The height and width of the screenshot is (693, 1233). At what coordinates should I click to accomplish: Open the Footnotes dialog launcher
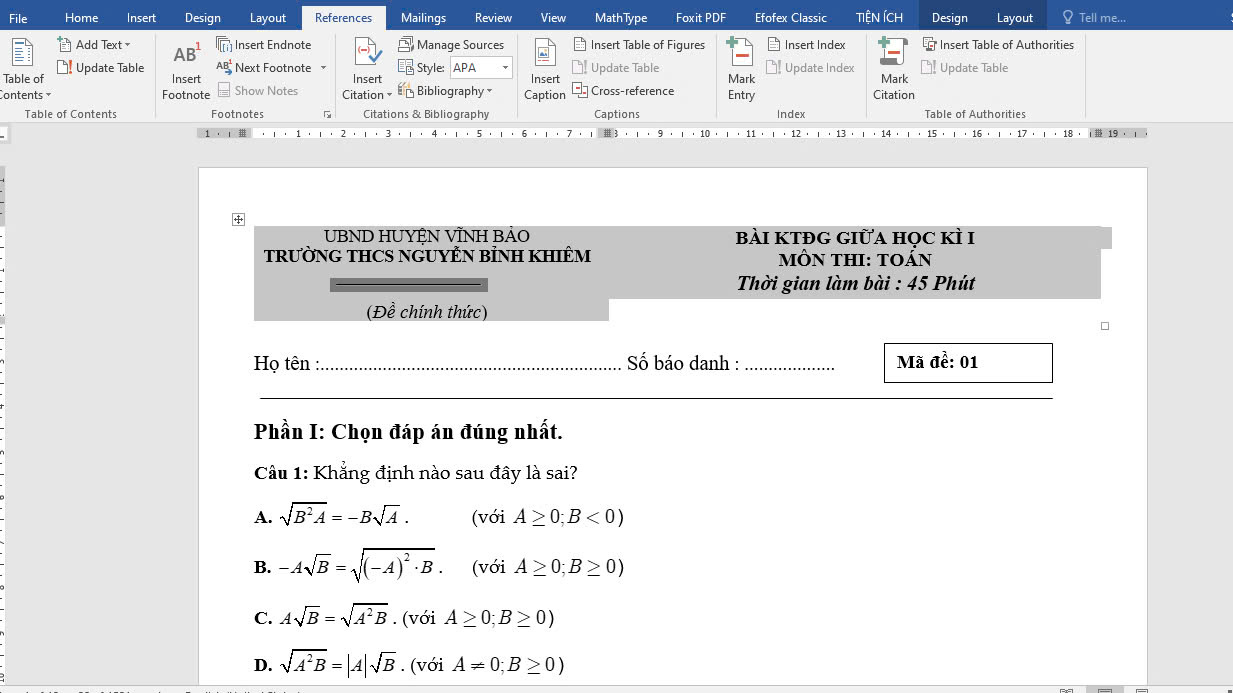pos(327,115)
